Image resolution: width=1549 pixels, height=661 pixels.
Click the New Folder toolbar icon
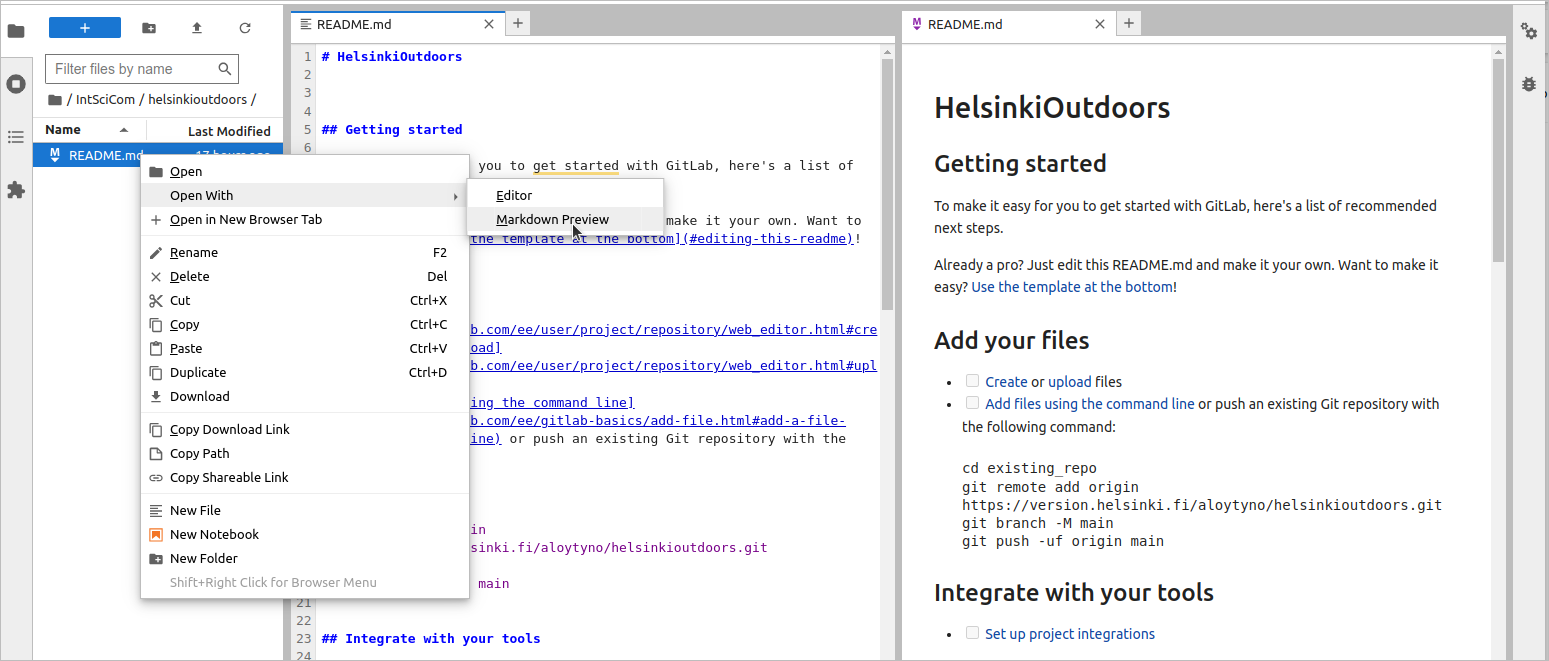(x=149, y=28)
